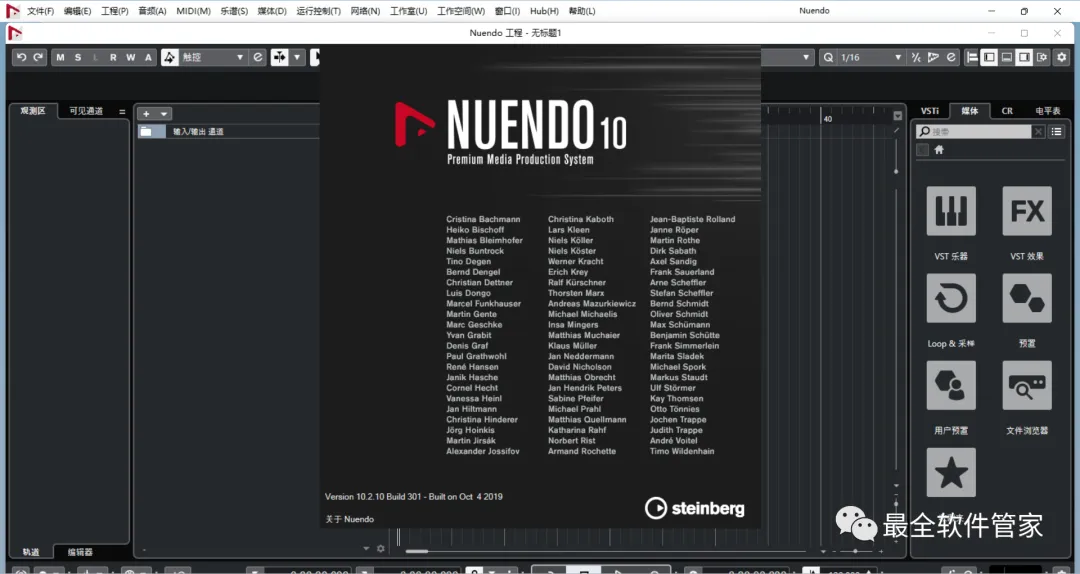Open the track presets arrow beside plus

(x=164, y=114)
